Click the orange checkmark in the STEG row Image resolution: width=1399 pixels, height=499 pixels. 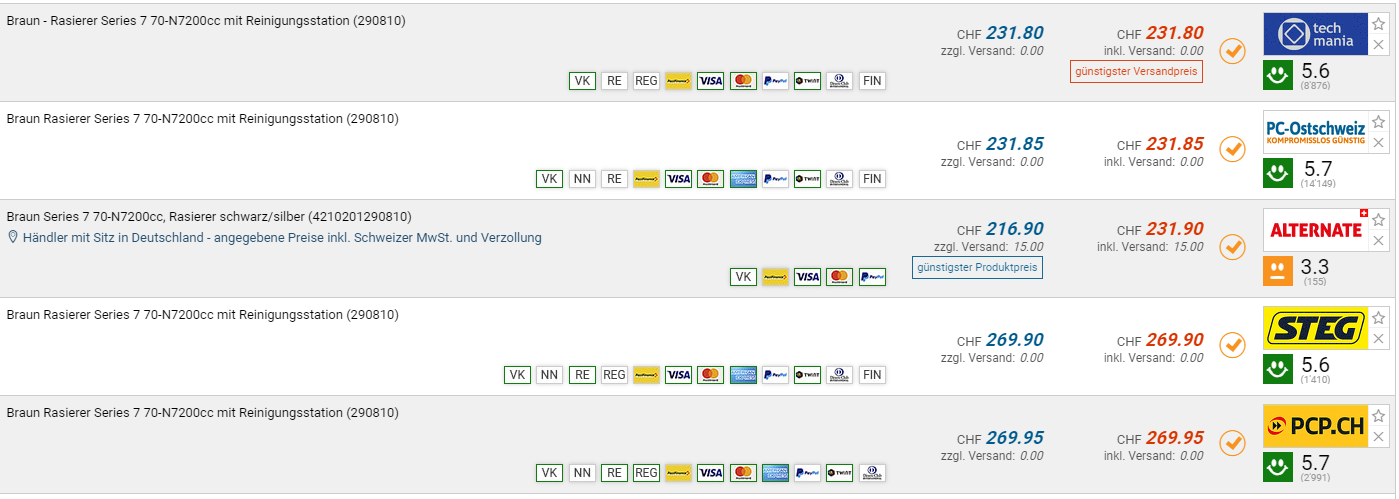1233,345
